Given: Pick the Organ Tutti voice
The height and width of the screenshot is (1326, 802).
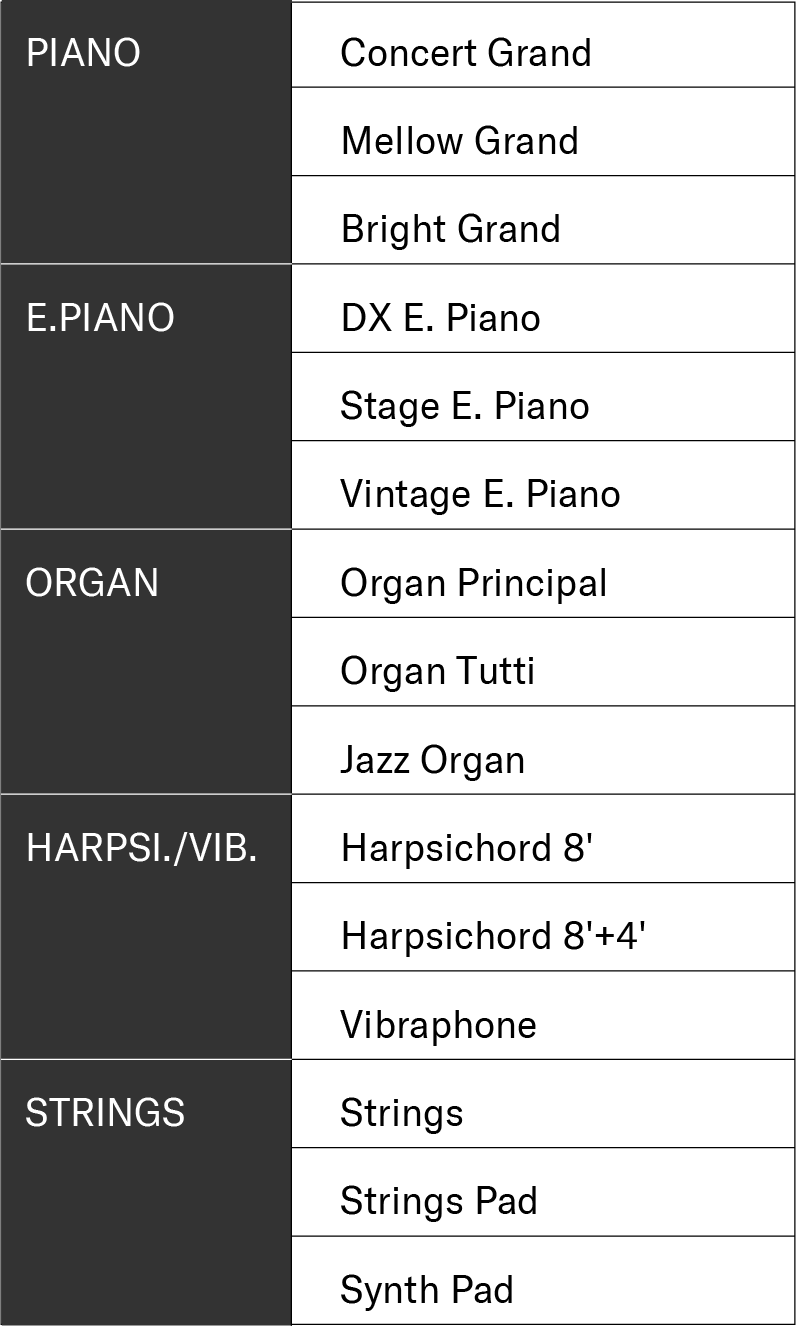Looking at the screenshot, I should pyautogui.click(x=438, y=671).
